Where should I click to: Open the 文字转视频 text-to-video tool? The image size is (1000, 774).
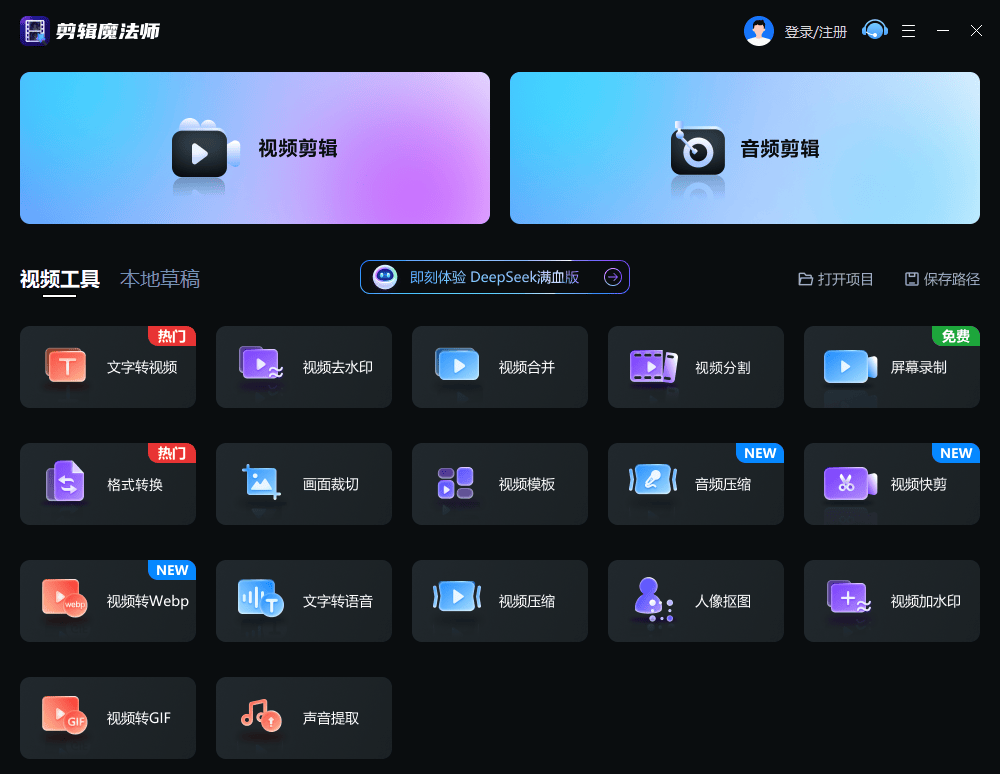tap(108, 367)
